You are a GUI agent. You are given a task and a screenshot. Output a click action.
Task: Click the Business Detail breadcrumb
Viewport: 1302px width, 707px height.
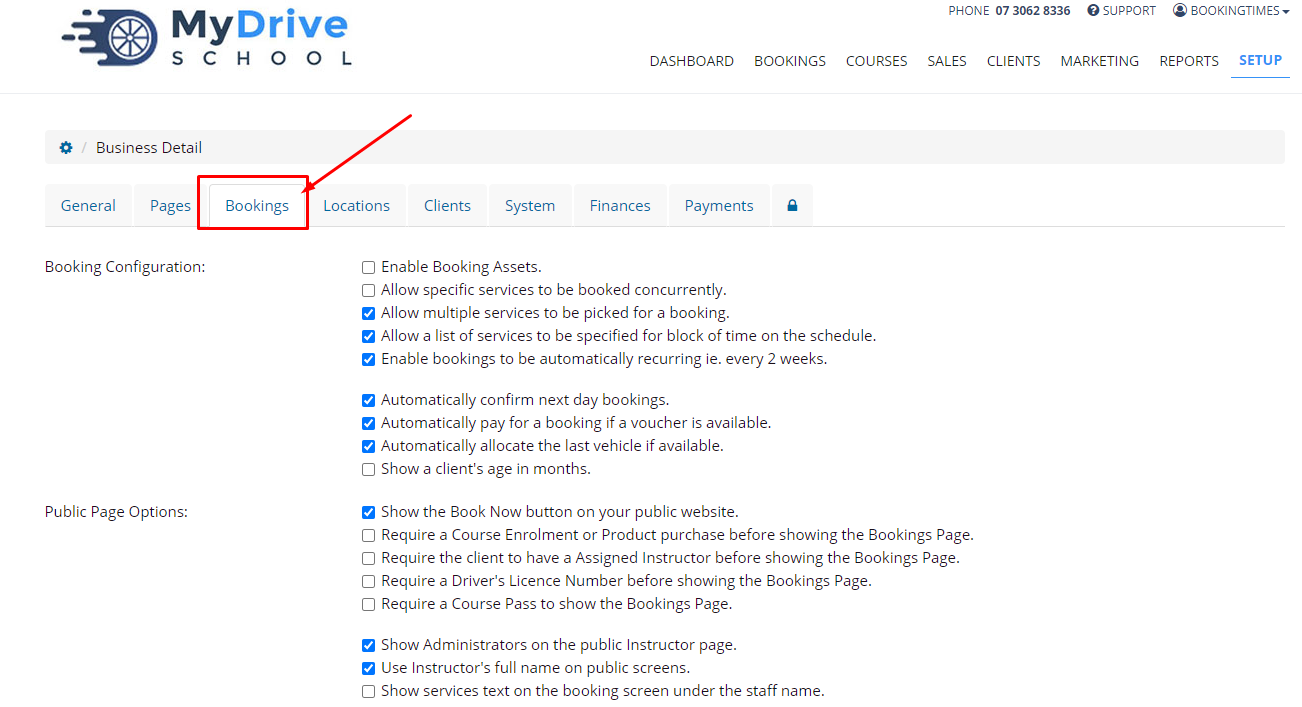[x=149, y=148]
